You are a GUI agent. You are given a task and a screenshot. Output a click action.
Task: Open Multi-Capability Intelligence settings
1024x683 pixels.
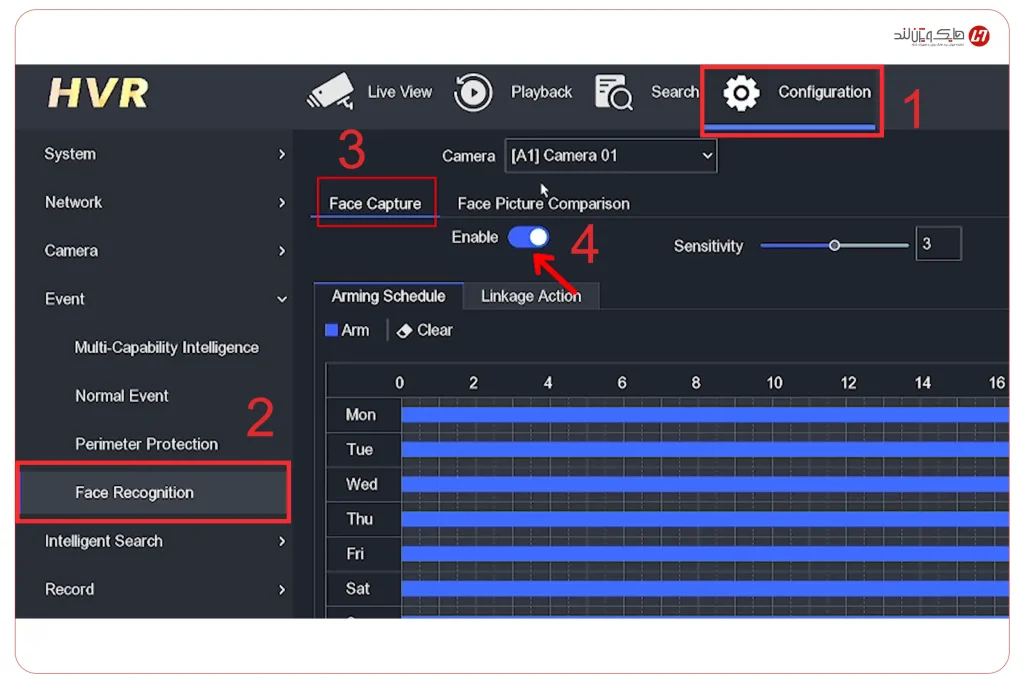pyautogui.click(x=166, y=347)
